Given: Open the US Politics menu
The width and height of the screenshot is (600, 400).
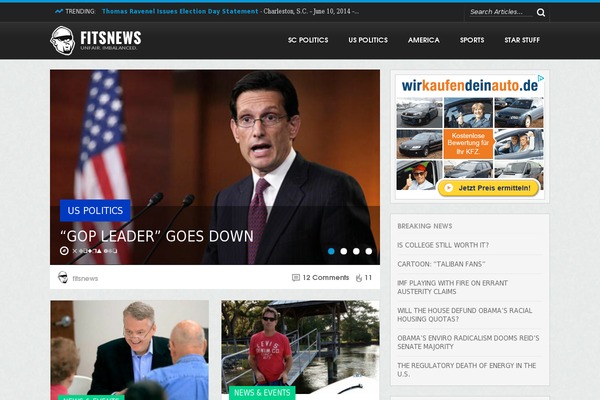Looking at the screenshot, I should [x=368, y=40].
